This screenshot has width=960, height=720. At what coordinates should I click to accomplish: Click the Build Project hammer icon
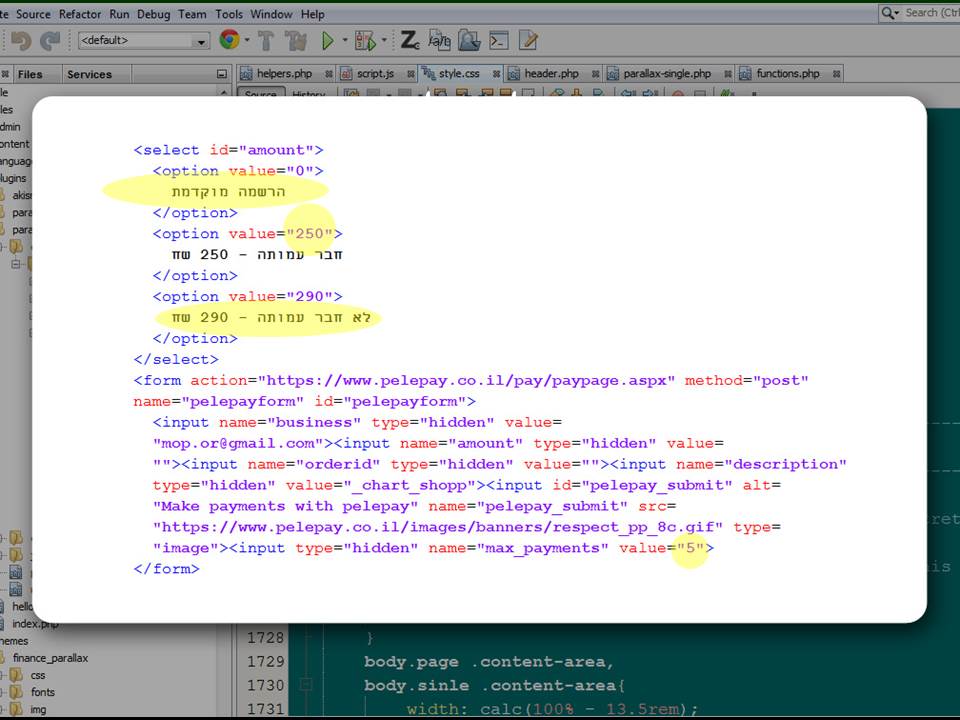coord(265,40)
